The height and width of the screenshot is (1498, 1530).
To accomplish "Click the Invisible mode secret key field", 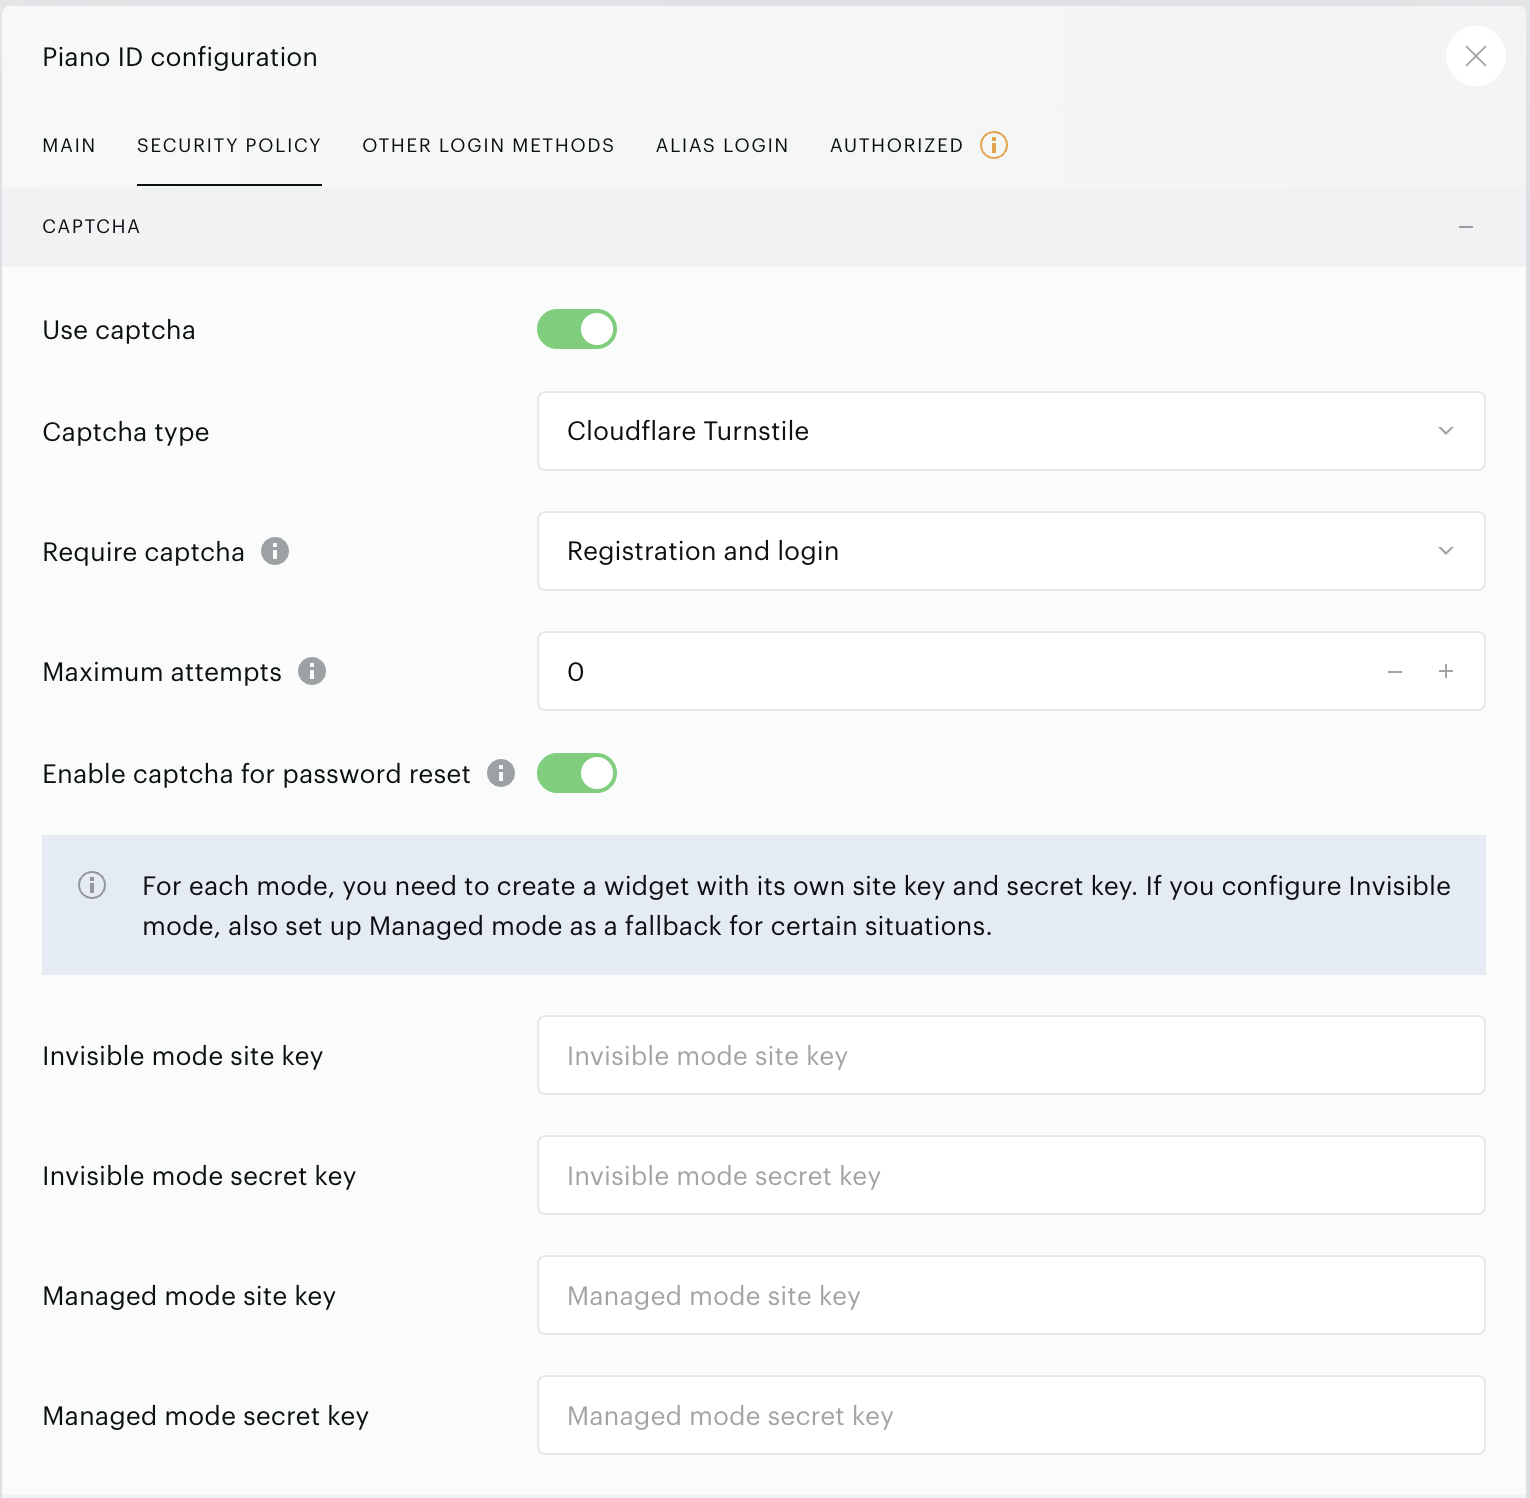I will 1011,1175.
